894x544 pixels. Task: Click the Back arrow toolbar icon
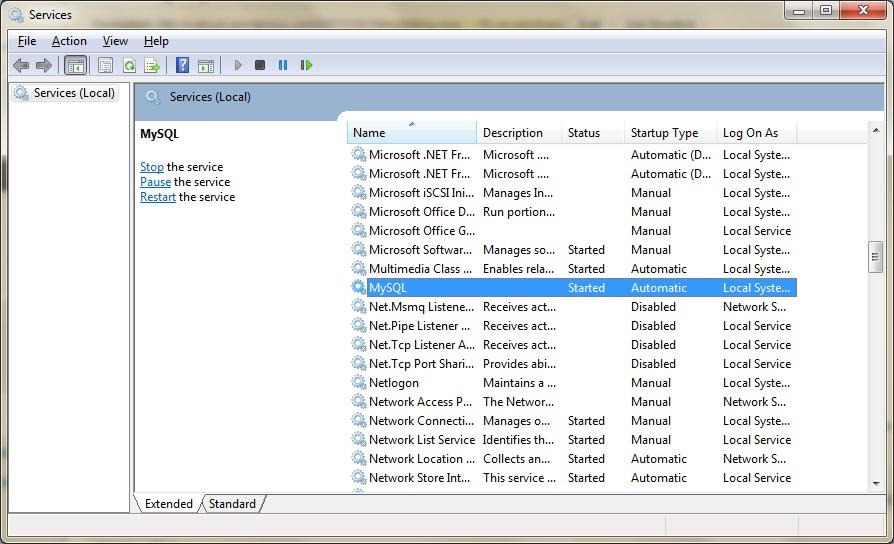pos(21,65)
